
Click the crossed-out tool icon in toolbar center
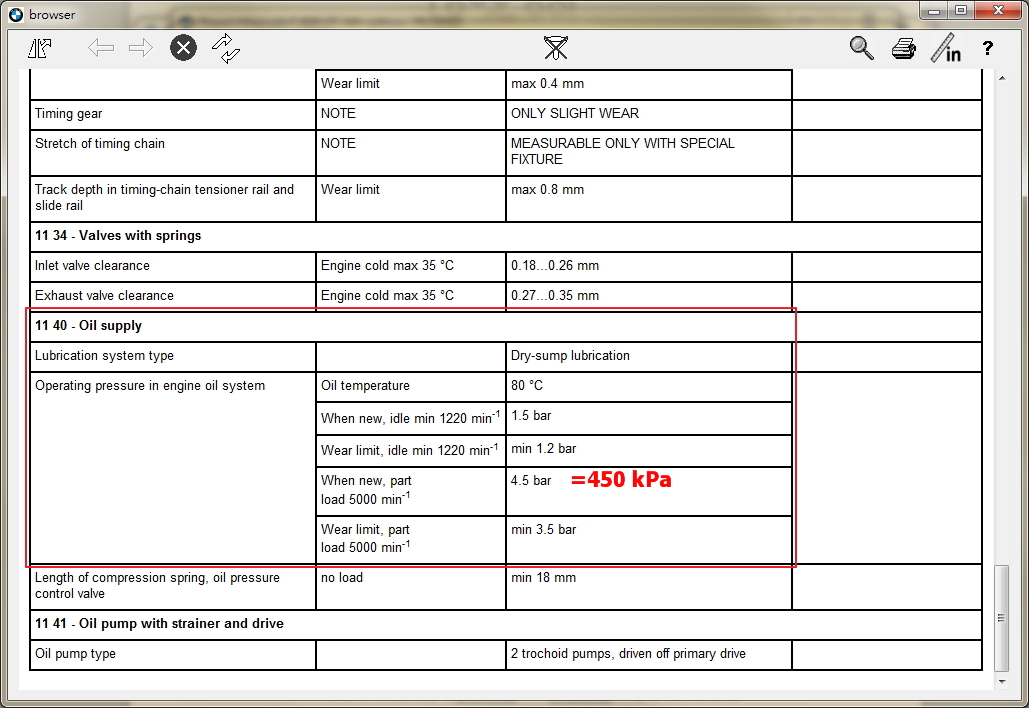[555, 48]
